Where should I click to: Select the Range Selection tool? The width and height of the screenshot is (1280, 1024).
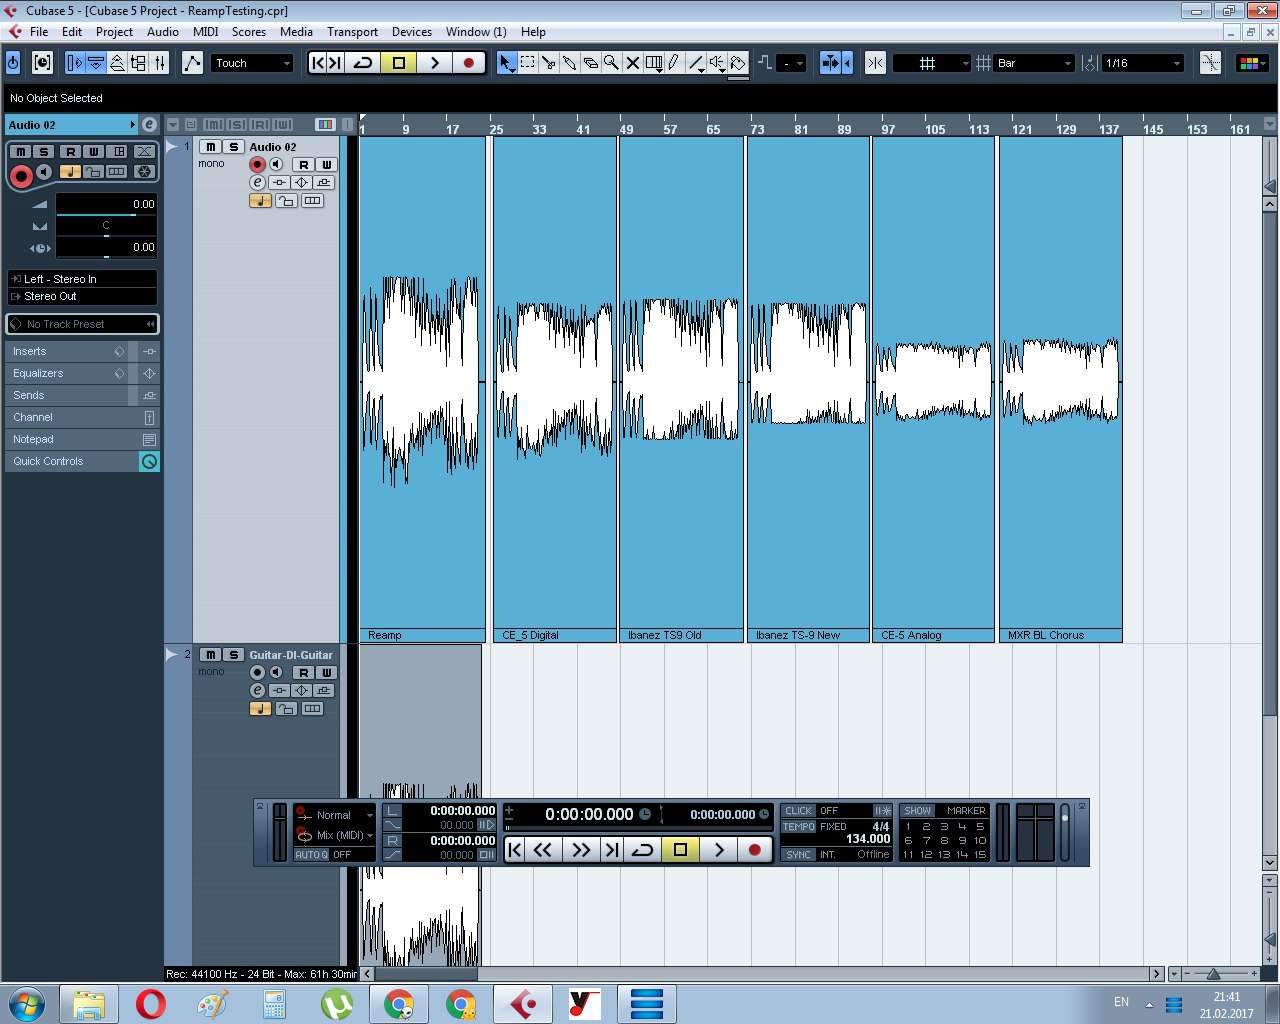coord(527,63)
